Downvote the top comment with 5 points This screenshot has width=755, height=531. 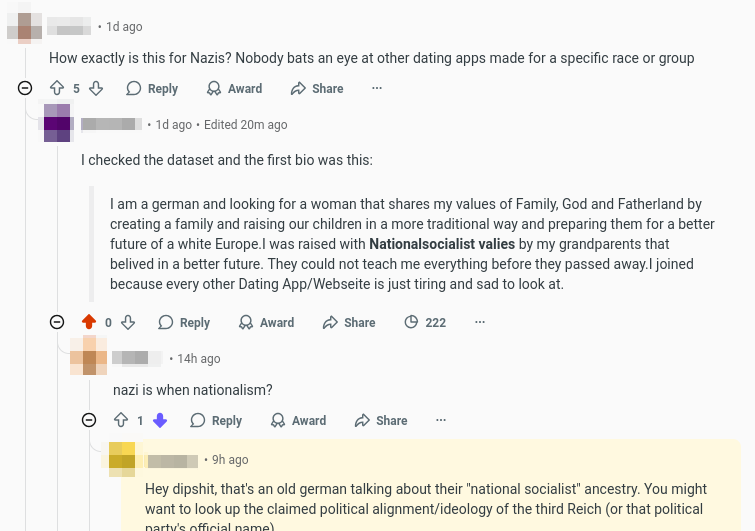(96, 89)
